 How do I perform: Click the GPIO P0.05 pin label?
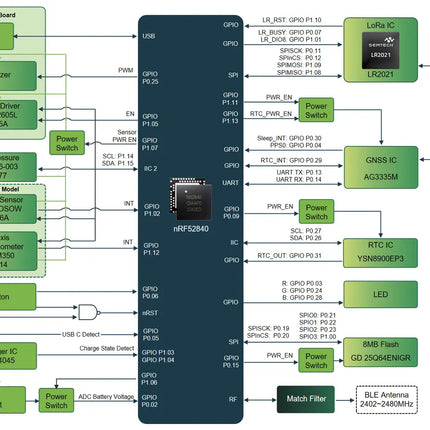click(150, 334)
